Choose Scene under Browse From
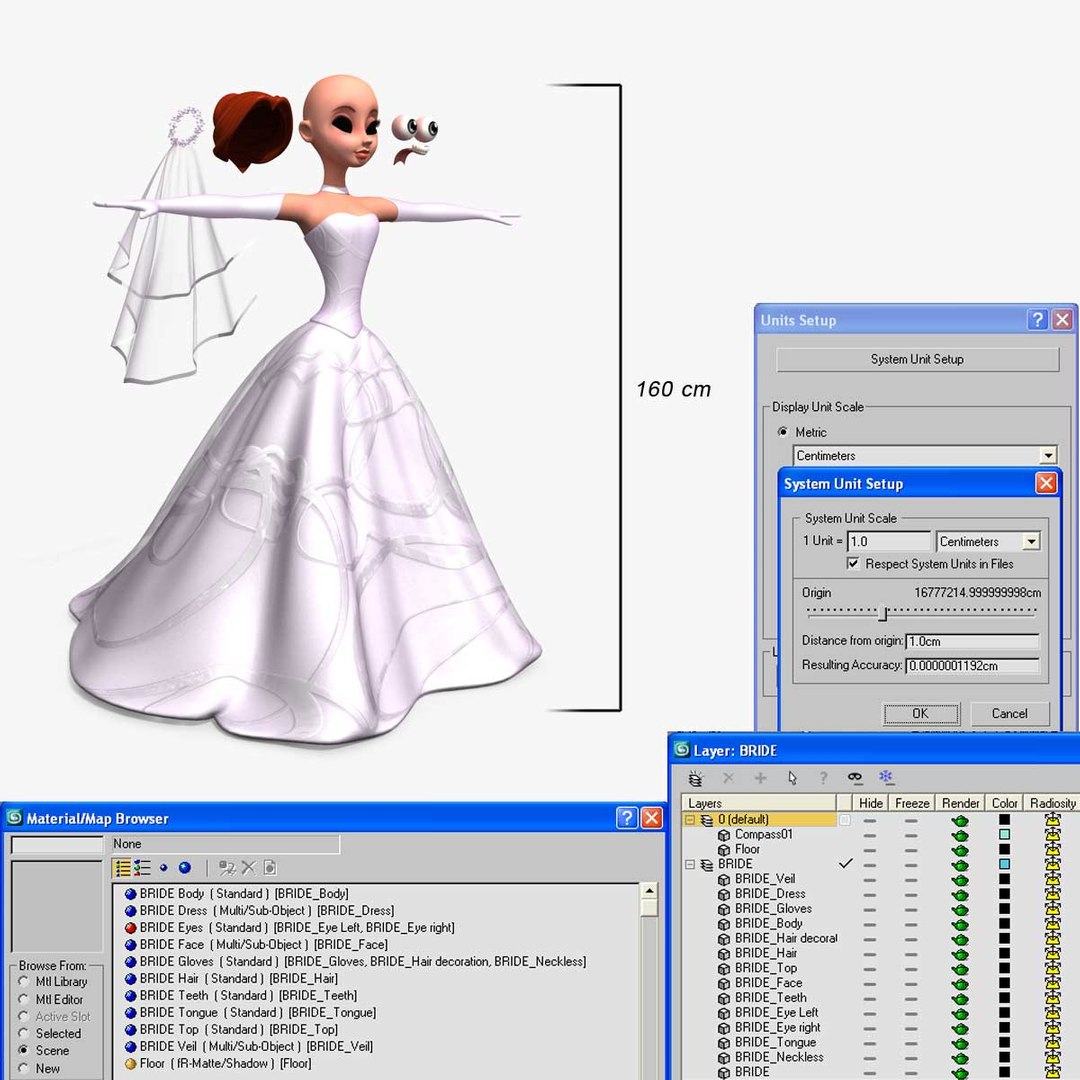The height and width of the screenshot is (1080, 1080). point(25,1050)
